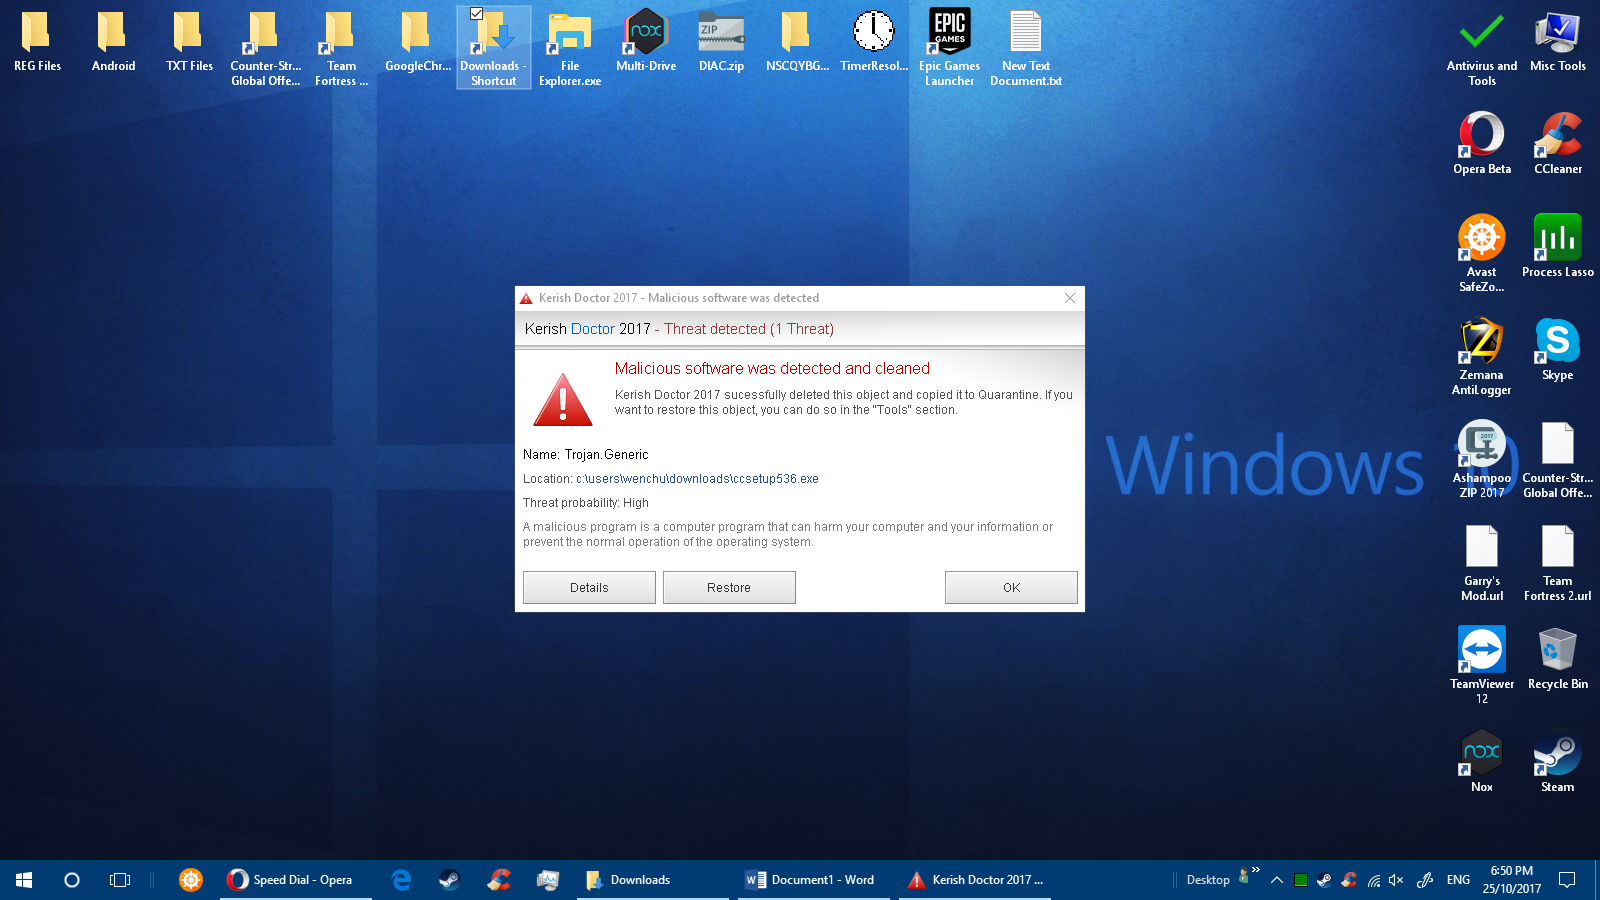The image size is (1600, 900).
Task: Open the GoogleChrome desktop folder
Action: pos(418,42)
